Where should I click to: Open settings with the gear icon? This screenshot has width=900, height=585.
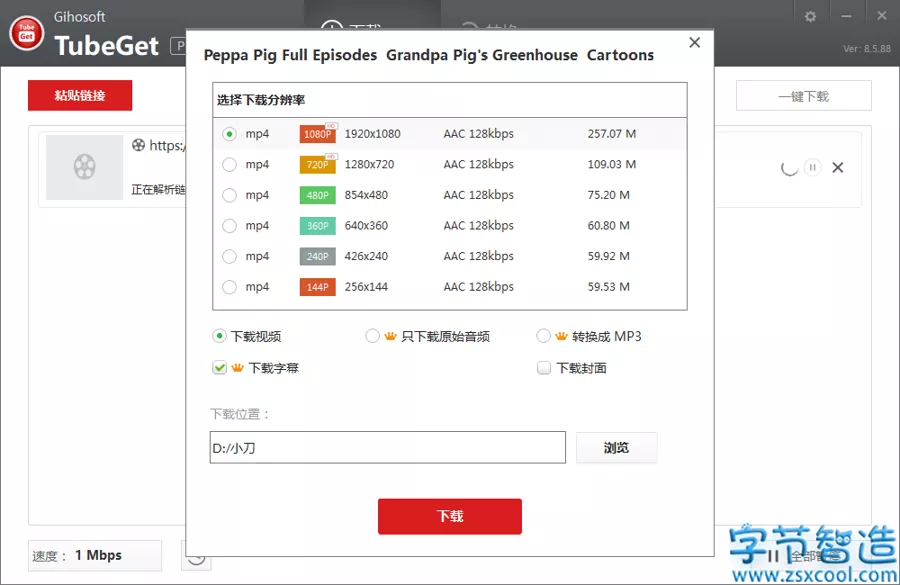coord(810,17)
